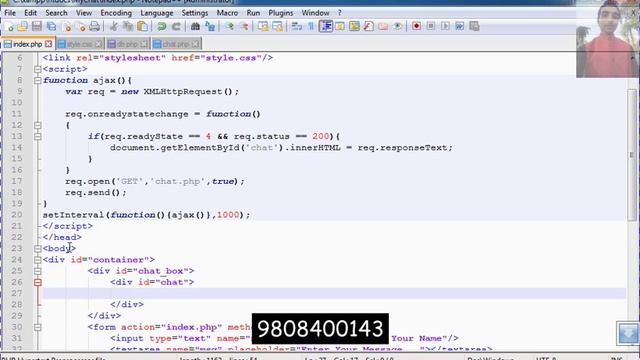The width and height of the screenshot is (640, 360).
Task: Open the Document Map icon
Action: point(354,27)
